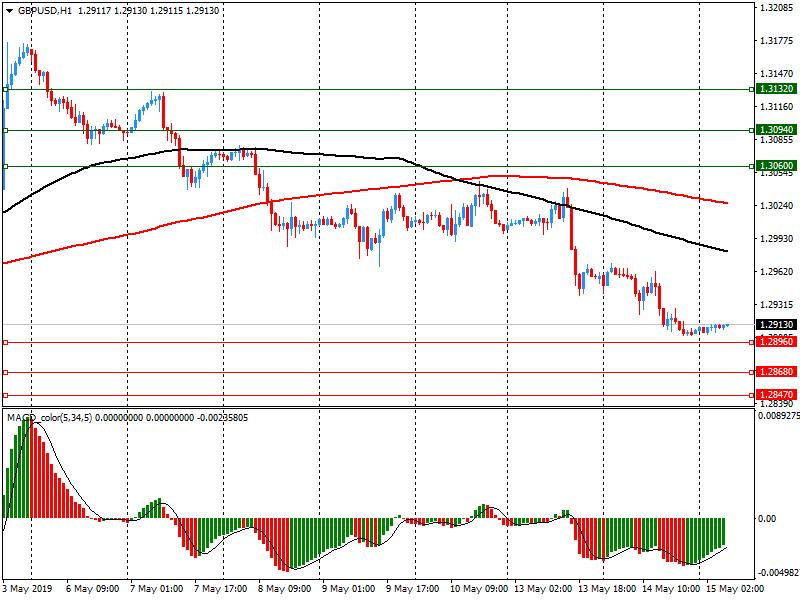The height and width of the screenshot is (600, 800).
Task: Click the right handle of 1.28960 line
Action: pyautogui.click(x=752, y=342)
